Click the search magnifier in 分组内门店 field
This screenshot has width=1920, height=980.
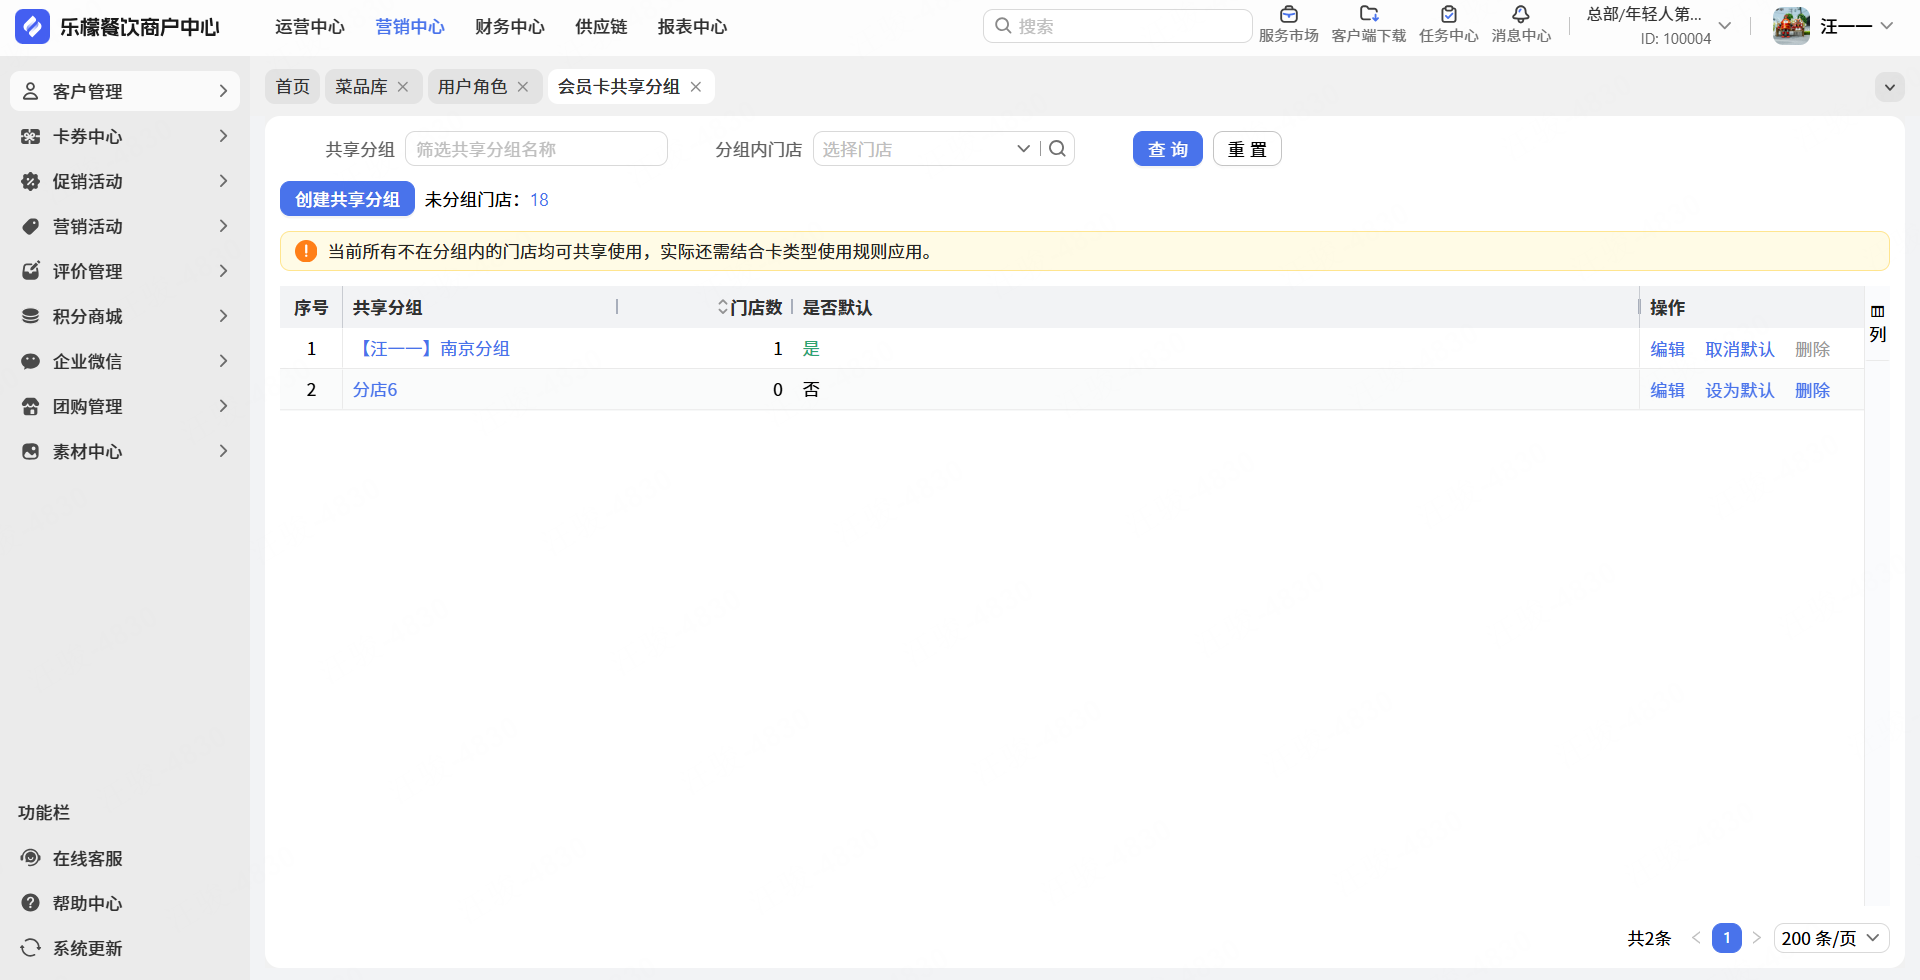point(1057,149)
